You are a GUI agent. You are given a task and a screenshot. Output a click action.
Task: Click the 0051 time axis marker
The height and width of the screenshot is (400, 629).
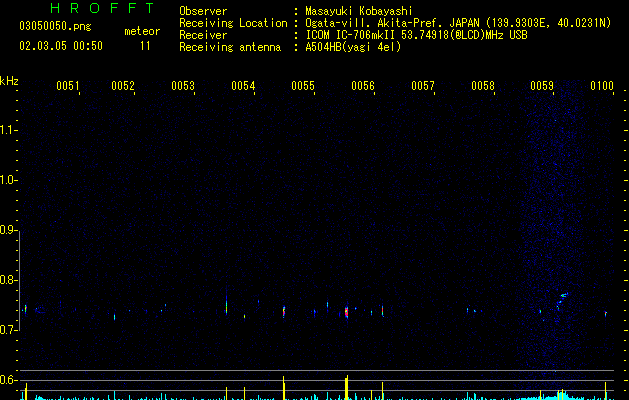[67, 85]
